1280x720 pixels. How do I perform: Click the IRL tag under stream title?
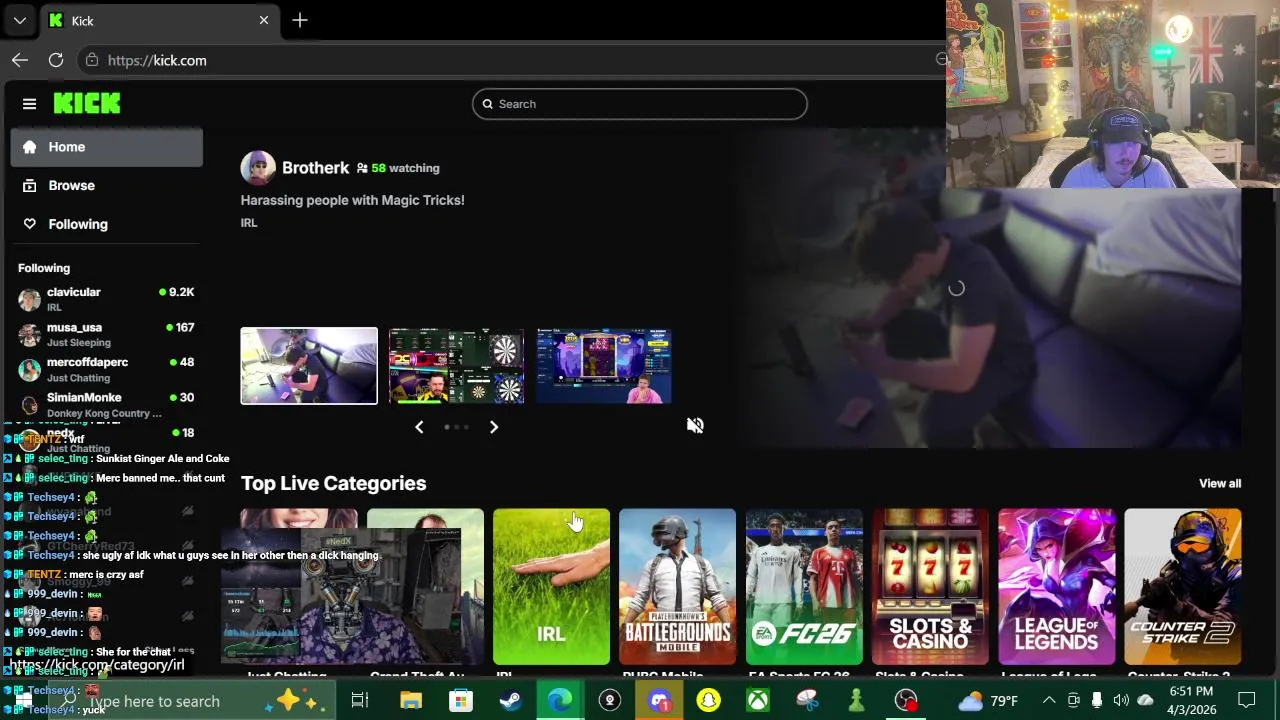249,223
